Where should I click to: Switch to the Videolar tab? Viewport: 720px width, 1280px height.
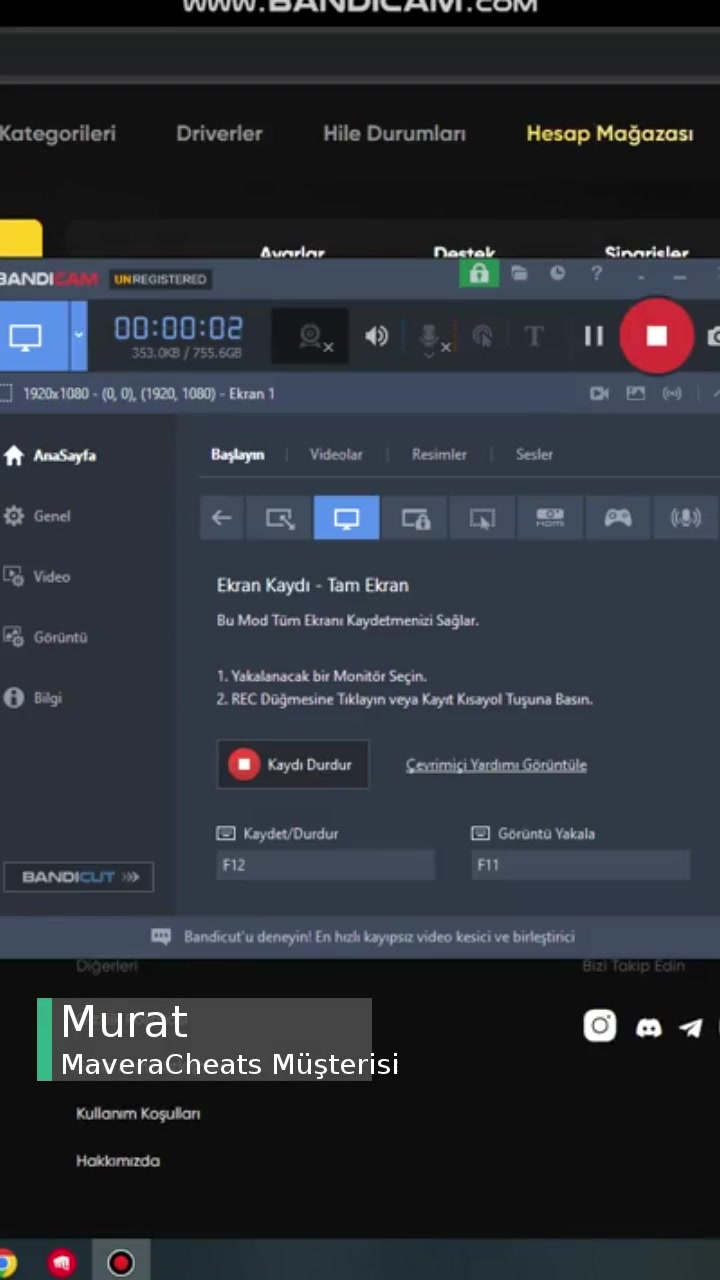(336, 454)
